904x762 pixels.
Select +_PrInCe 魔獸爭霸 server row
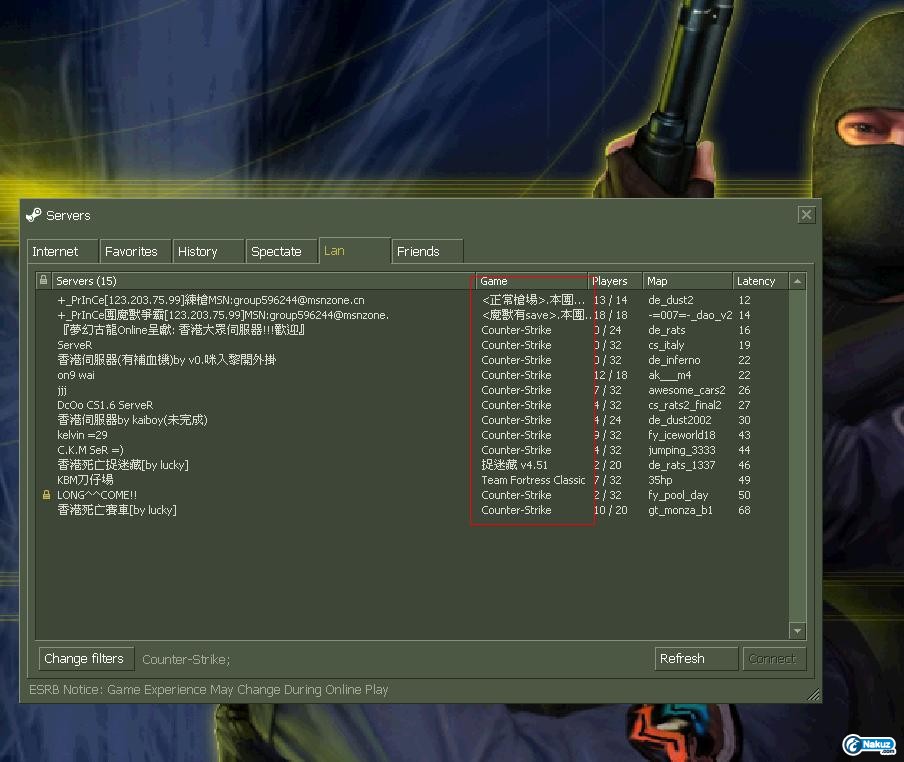[223, 315]
